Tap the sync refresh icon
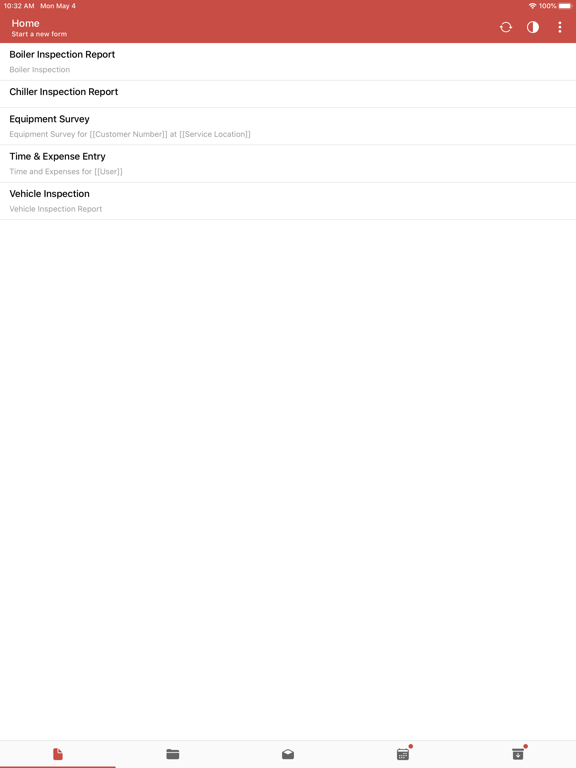Screen dimensions: 576x768 click(x=505, y=27)
